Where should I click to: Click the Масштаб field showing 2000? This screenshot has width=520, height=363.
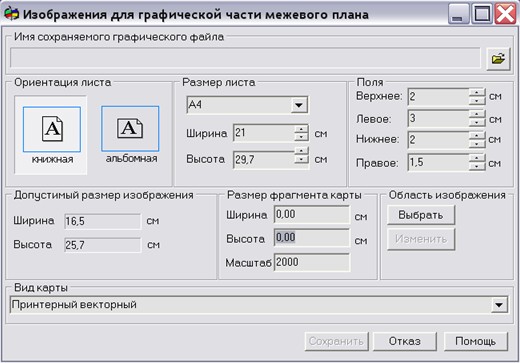pyautogui.click(x=312, y=262)
